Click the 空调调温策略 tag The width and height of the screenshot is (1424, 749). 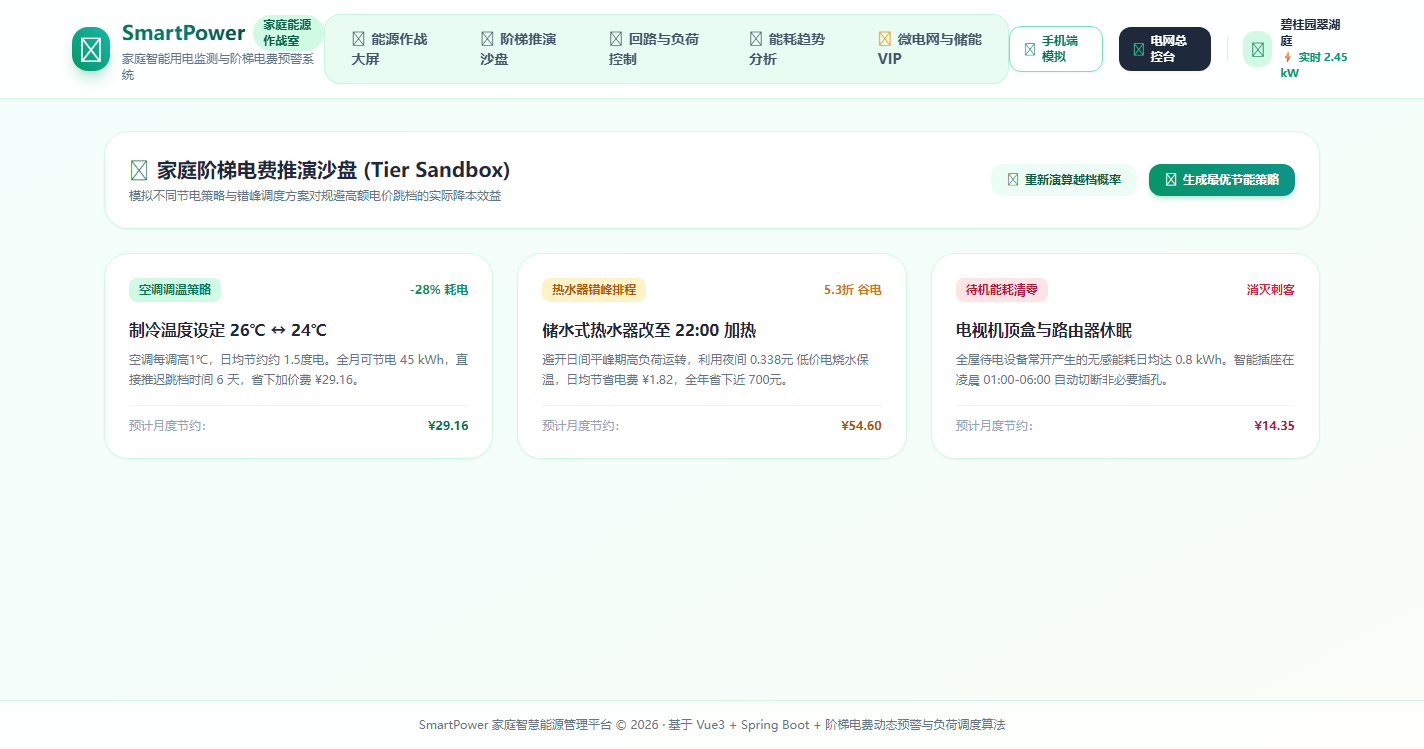[175, 290]
